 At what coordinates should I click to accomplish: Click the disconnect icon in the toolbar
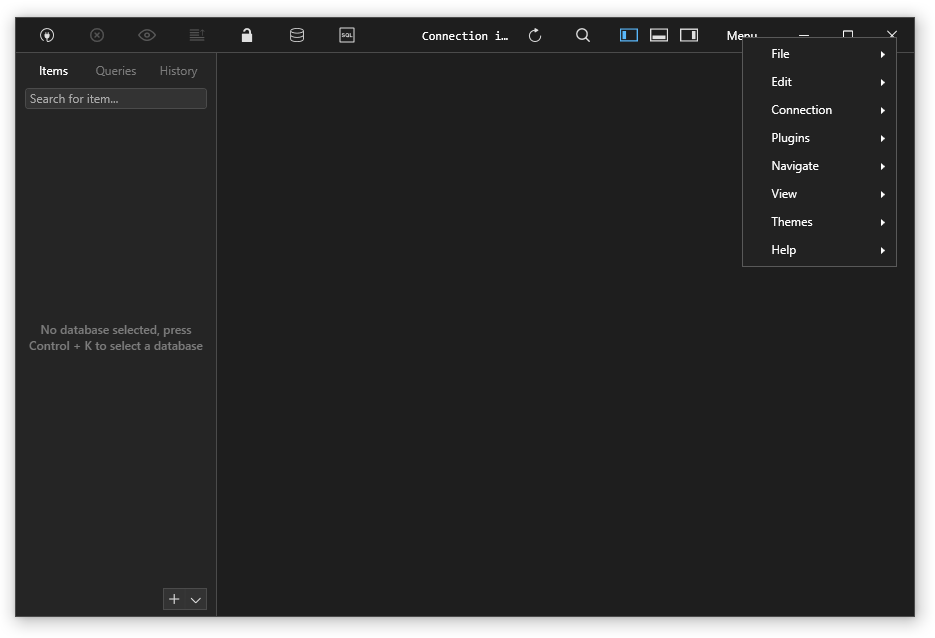click(x=97, y=35)
